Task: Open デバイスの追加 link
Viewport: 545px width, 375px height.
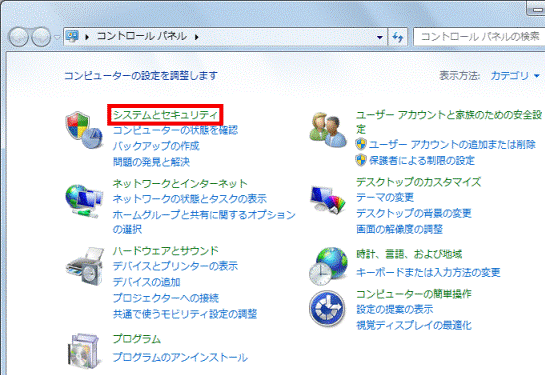Action: pyautogui.click(x=147, y=282)
